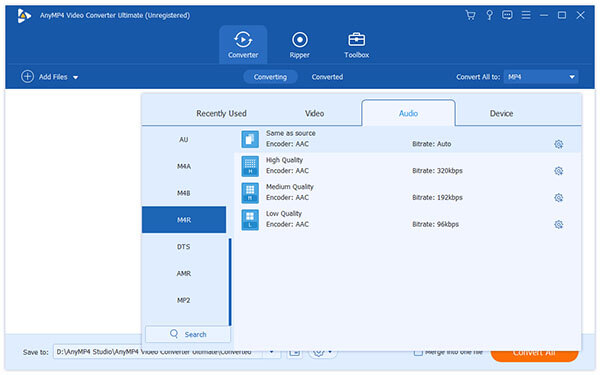The image size is (600, 375).
Task: Open settings gear for Medium Quality 192kbps
Action: 558,198
